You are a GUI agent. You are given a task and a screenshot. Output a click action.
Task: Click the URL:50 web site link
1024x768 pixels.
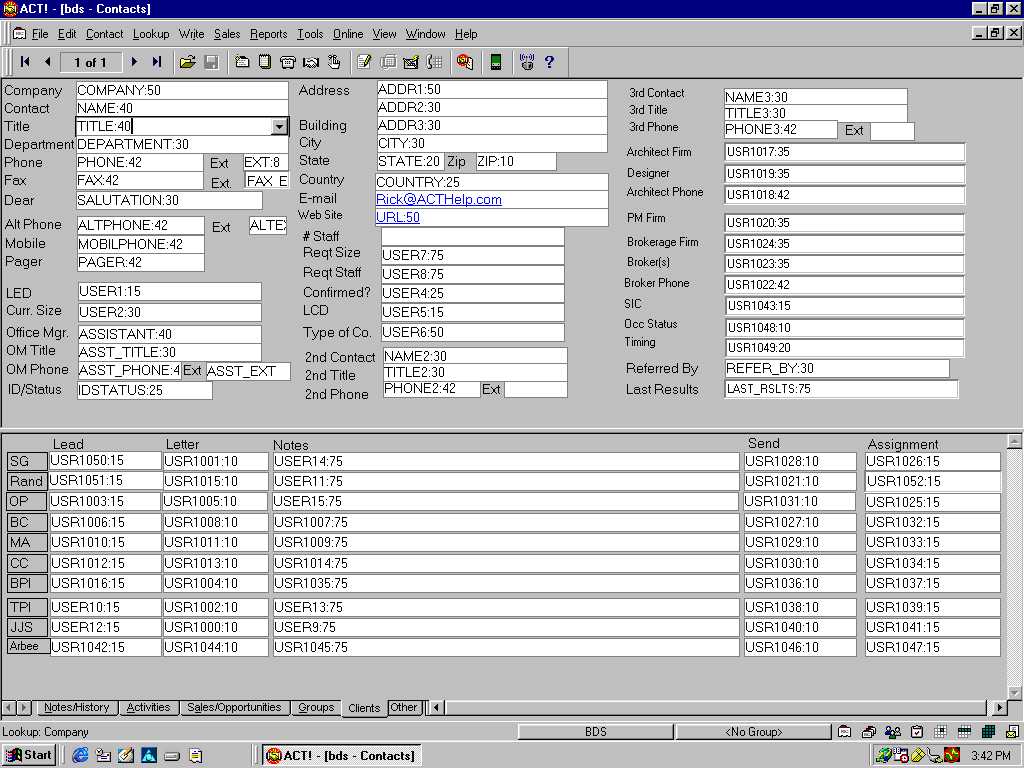click(398, 217)
